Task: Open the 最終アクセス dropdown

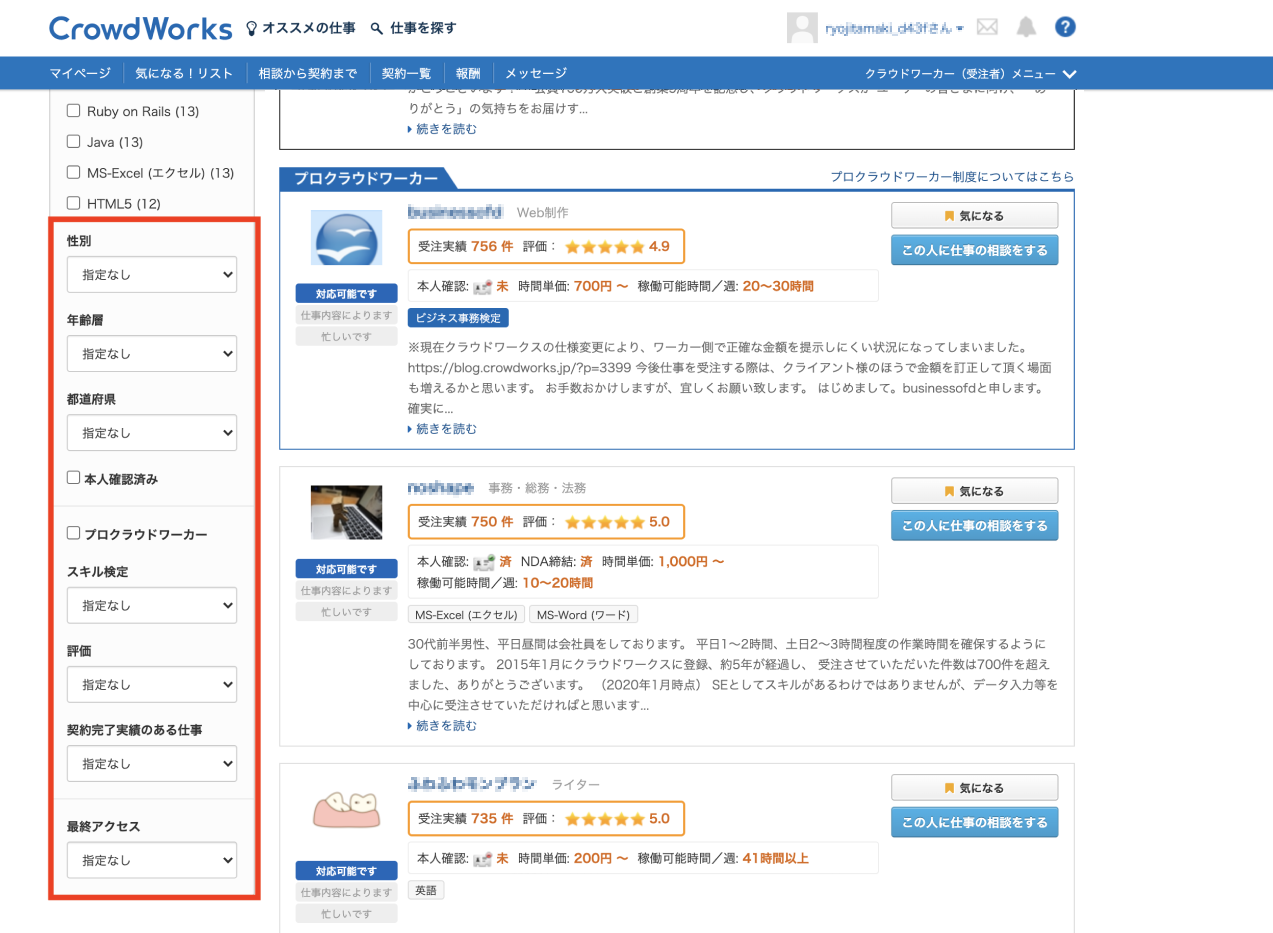Action: pyautogui.click(x=152, y=860)
